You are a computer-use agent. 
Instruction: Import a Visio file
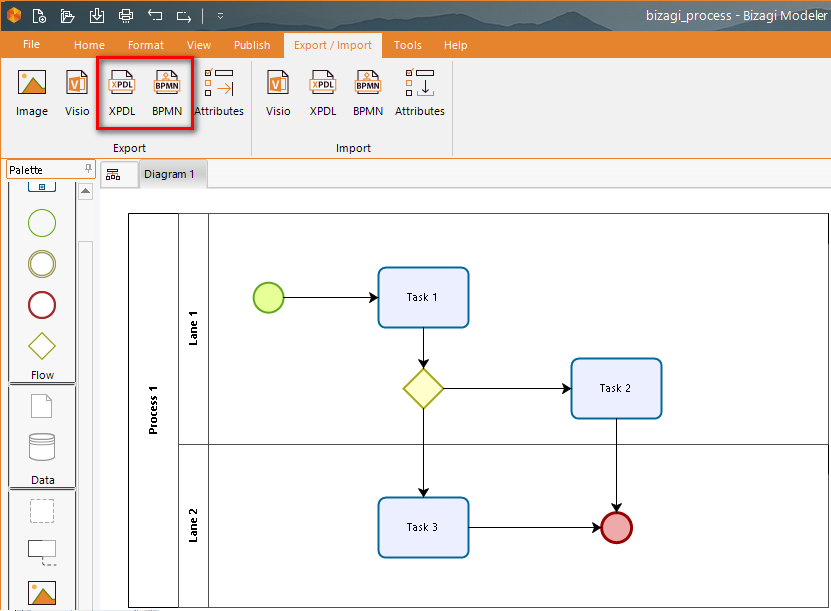(x=278, y=92)
